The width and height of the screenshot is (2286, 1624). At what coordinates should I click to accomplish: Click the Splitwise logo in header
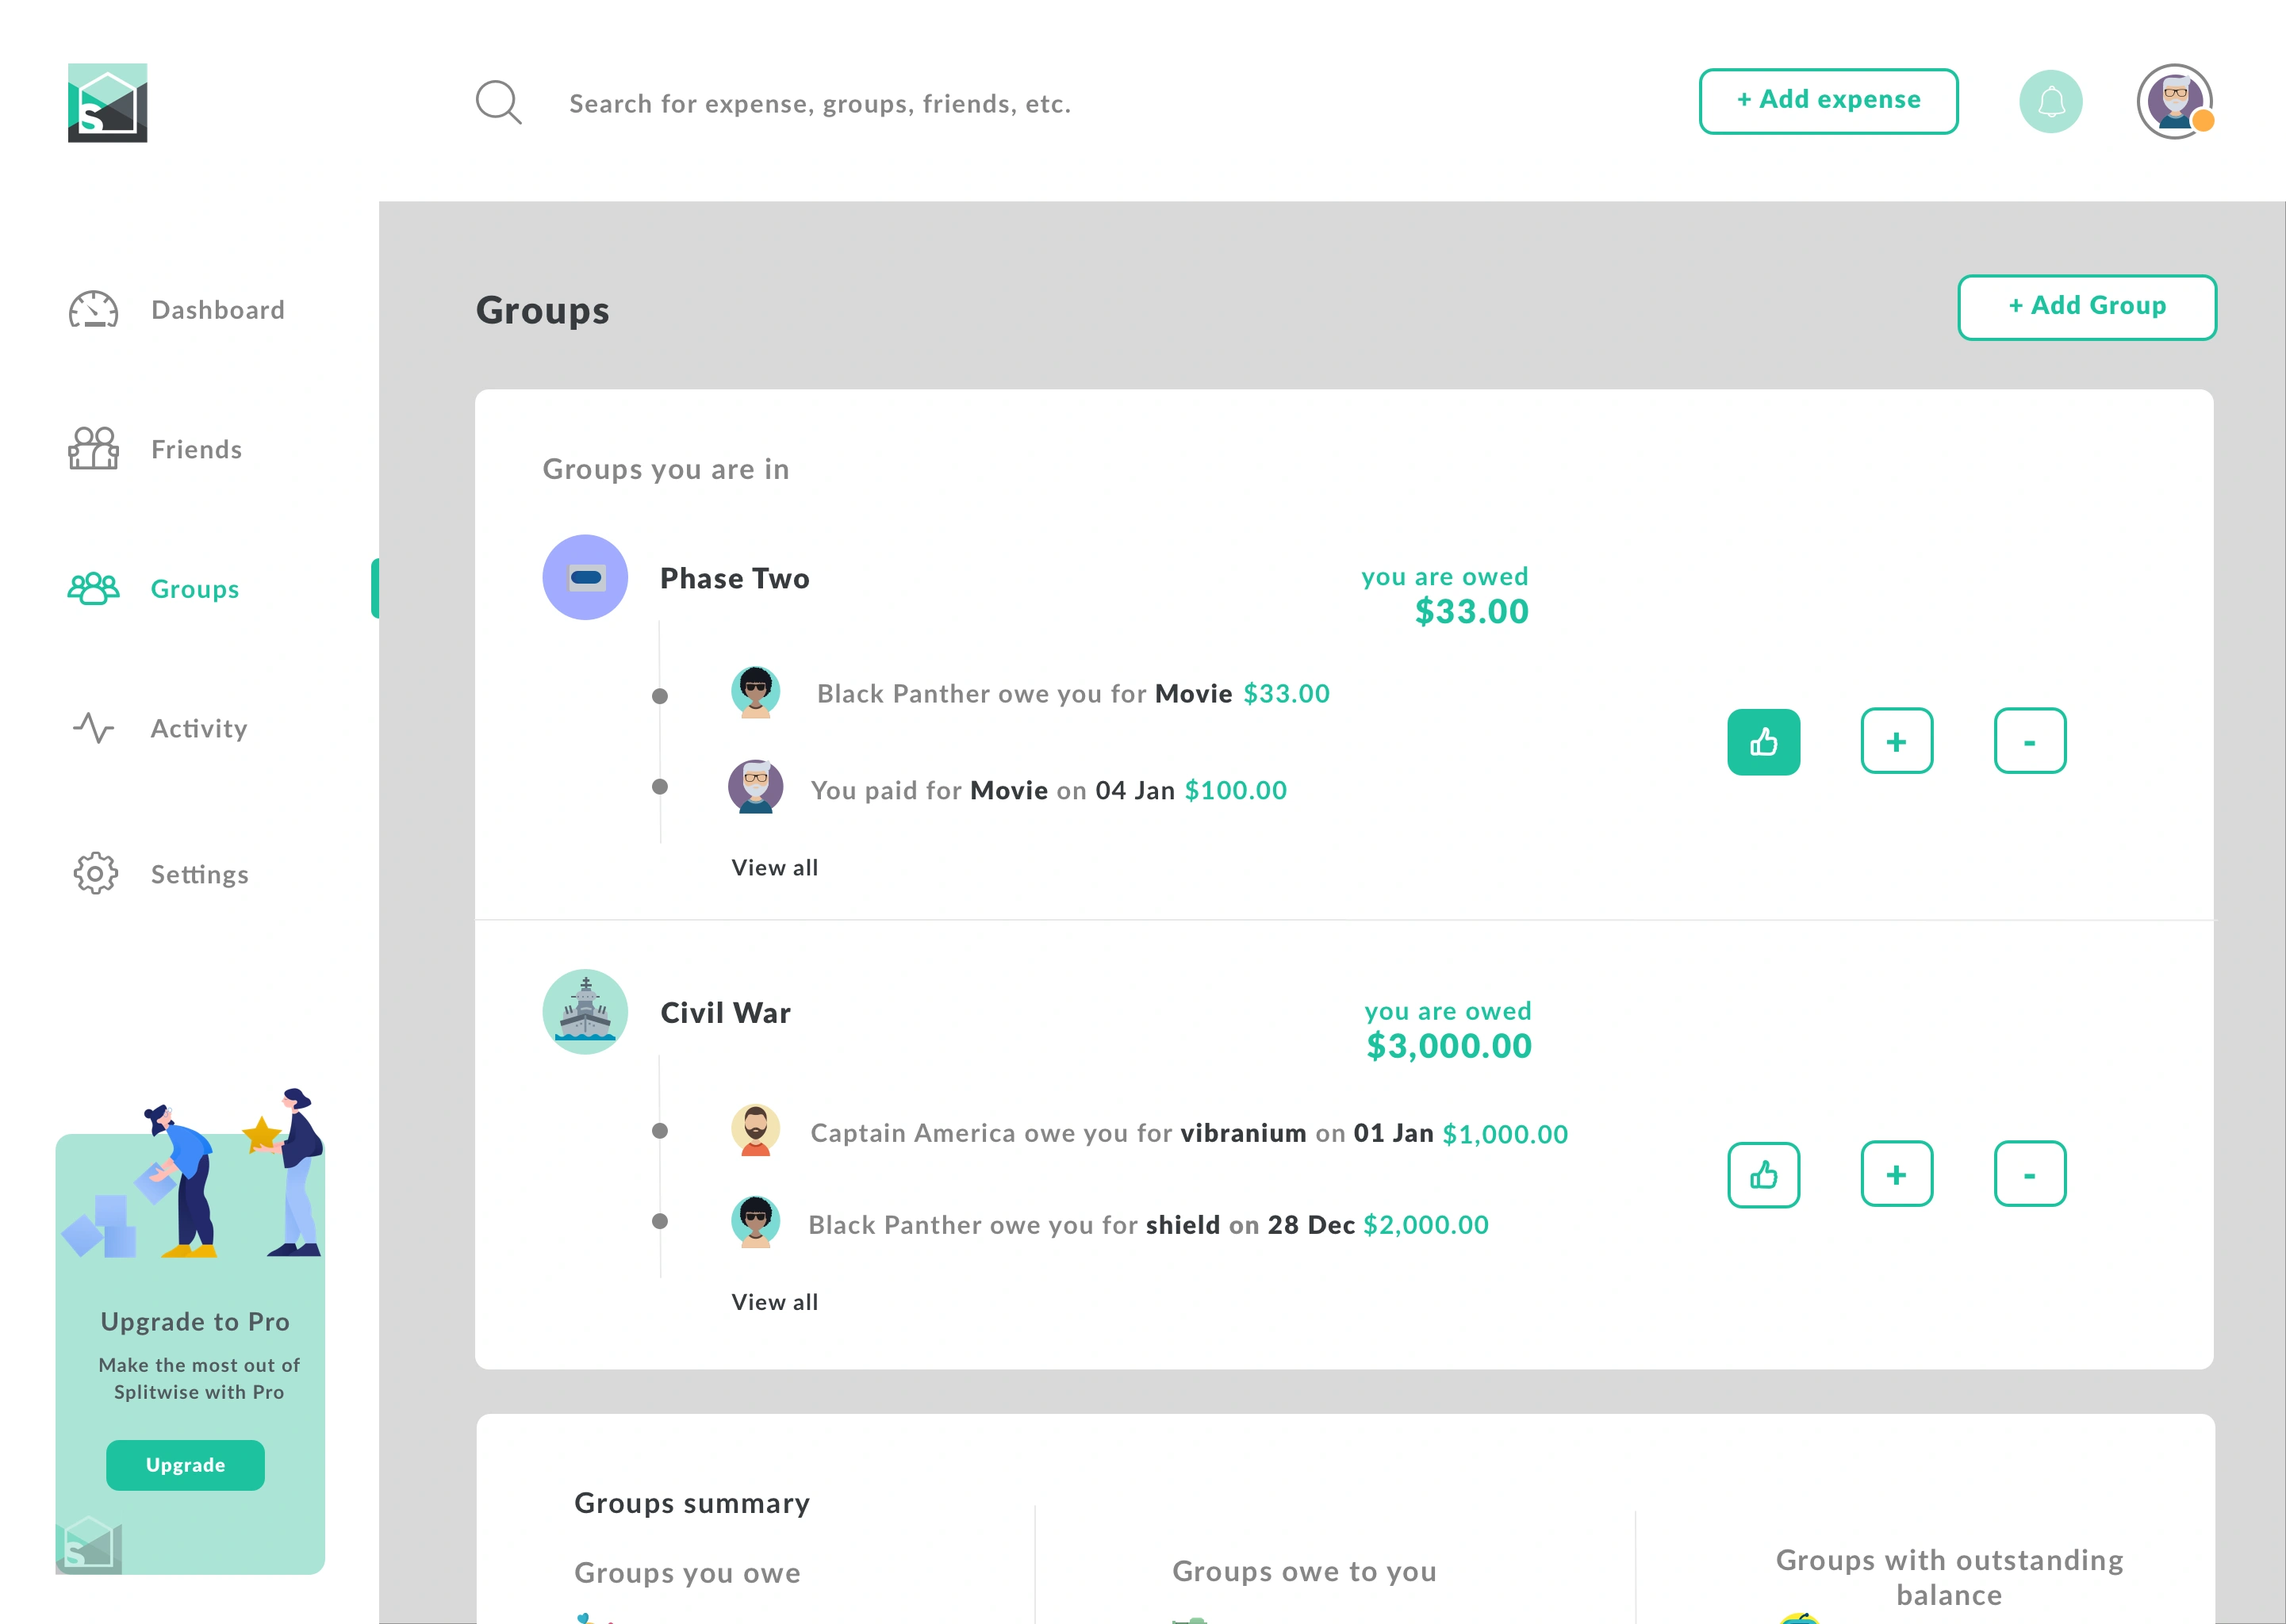click(107, 103)
